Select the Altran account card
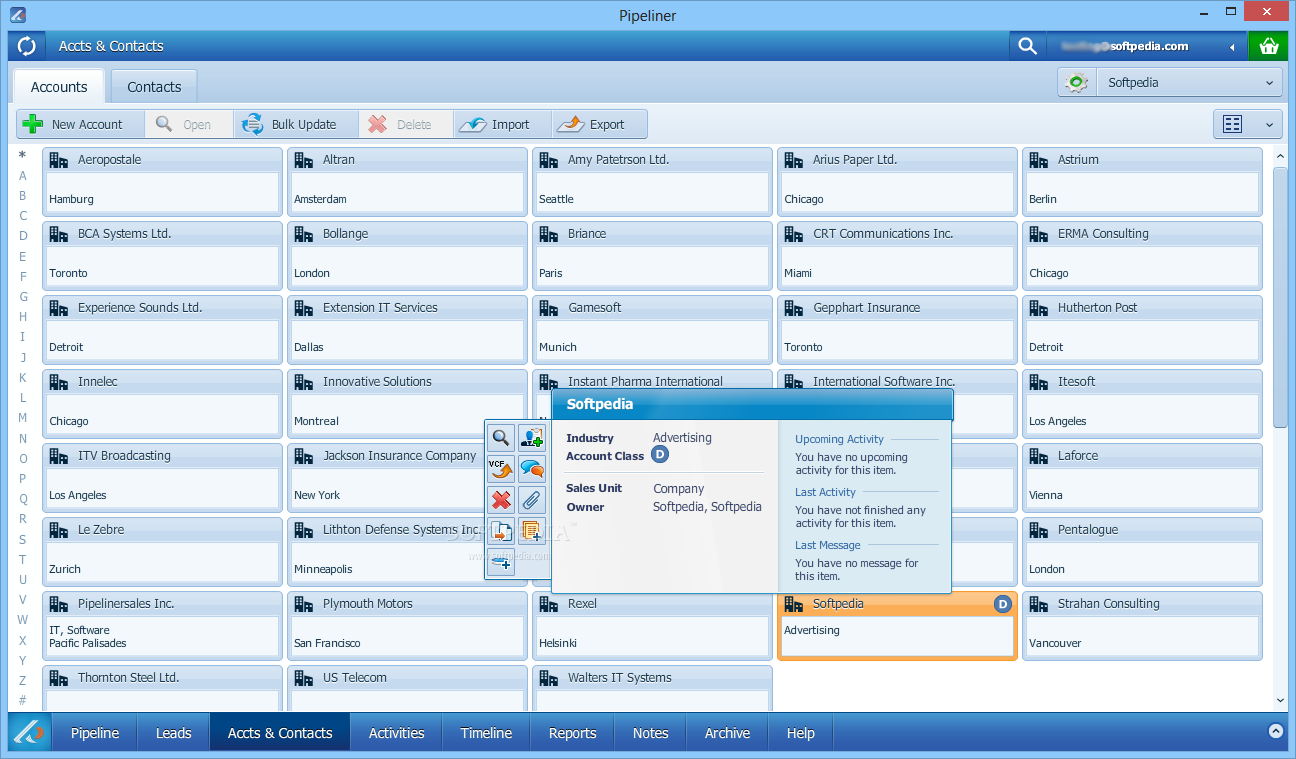 pyautogui.click(x=407, y=181)
